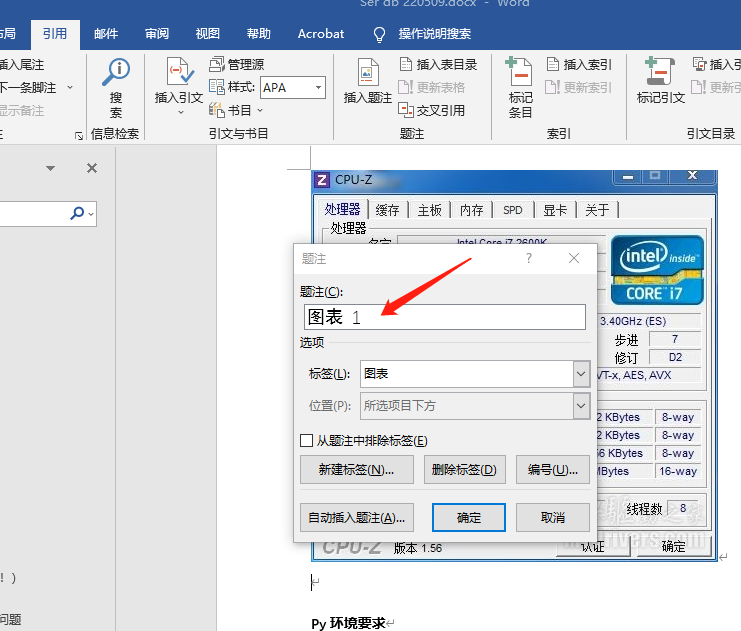Expand 插入引文 dropdown arrow
Image resolution: width=741 pixels, height=631 pixels.
[180, 112]
